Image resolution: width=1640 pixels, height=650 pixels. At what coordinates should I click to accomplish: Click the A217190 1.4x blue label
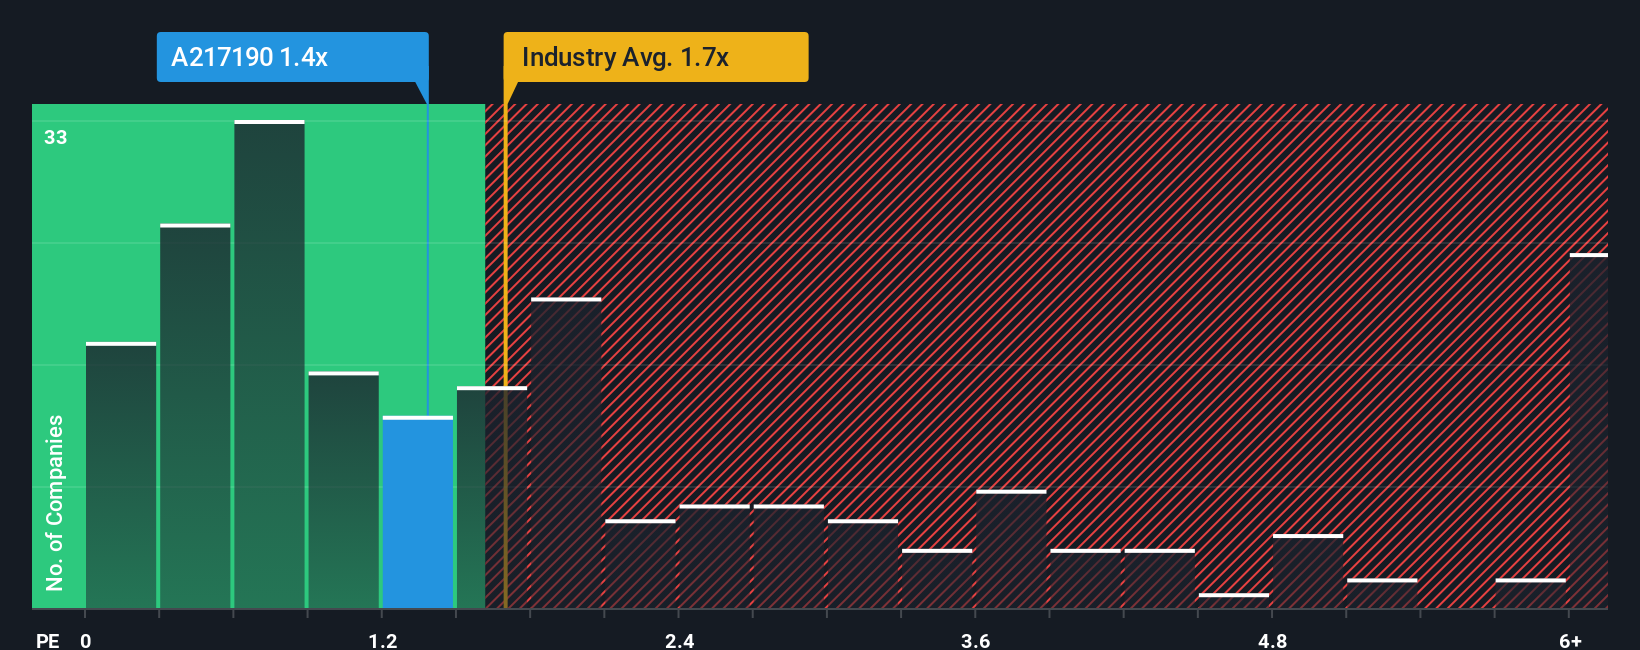tap(292, 57)
